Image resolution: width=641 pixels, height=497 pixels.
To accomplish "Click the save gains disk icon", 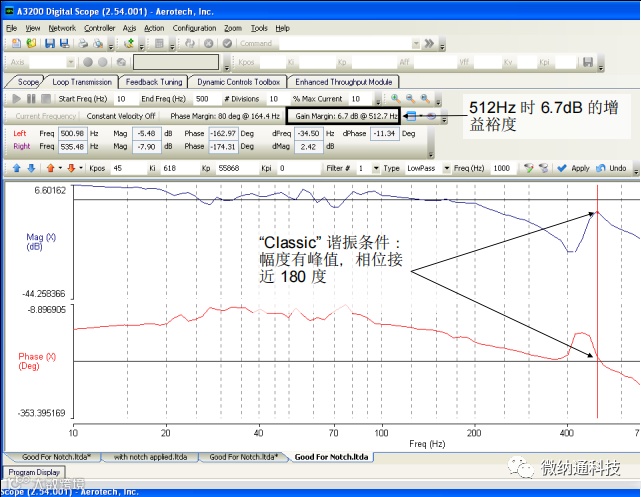I will pyautogui.click(x=588, y=62).
